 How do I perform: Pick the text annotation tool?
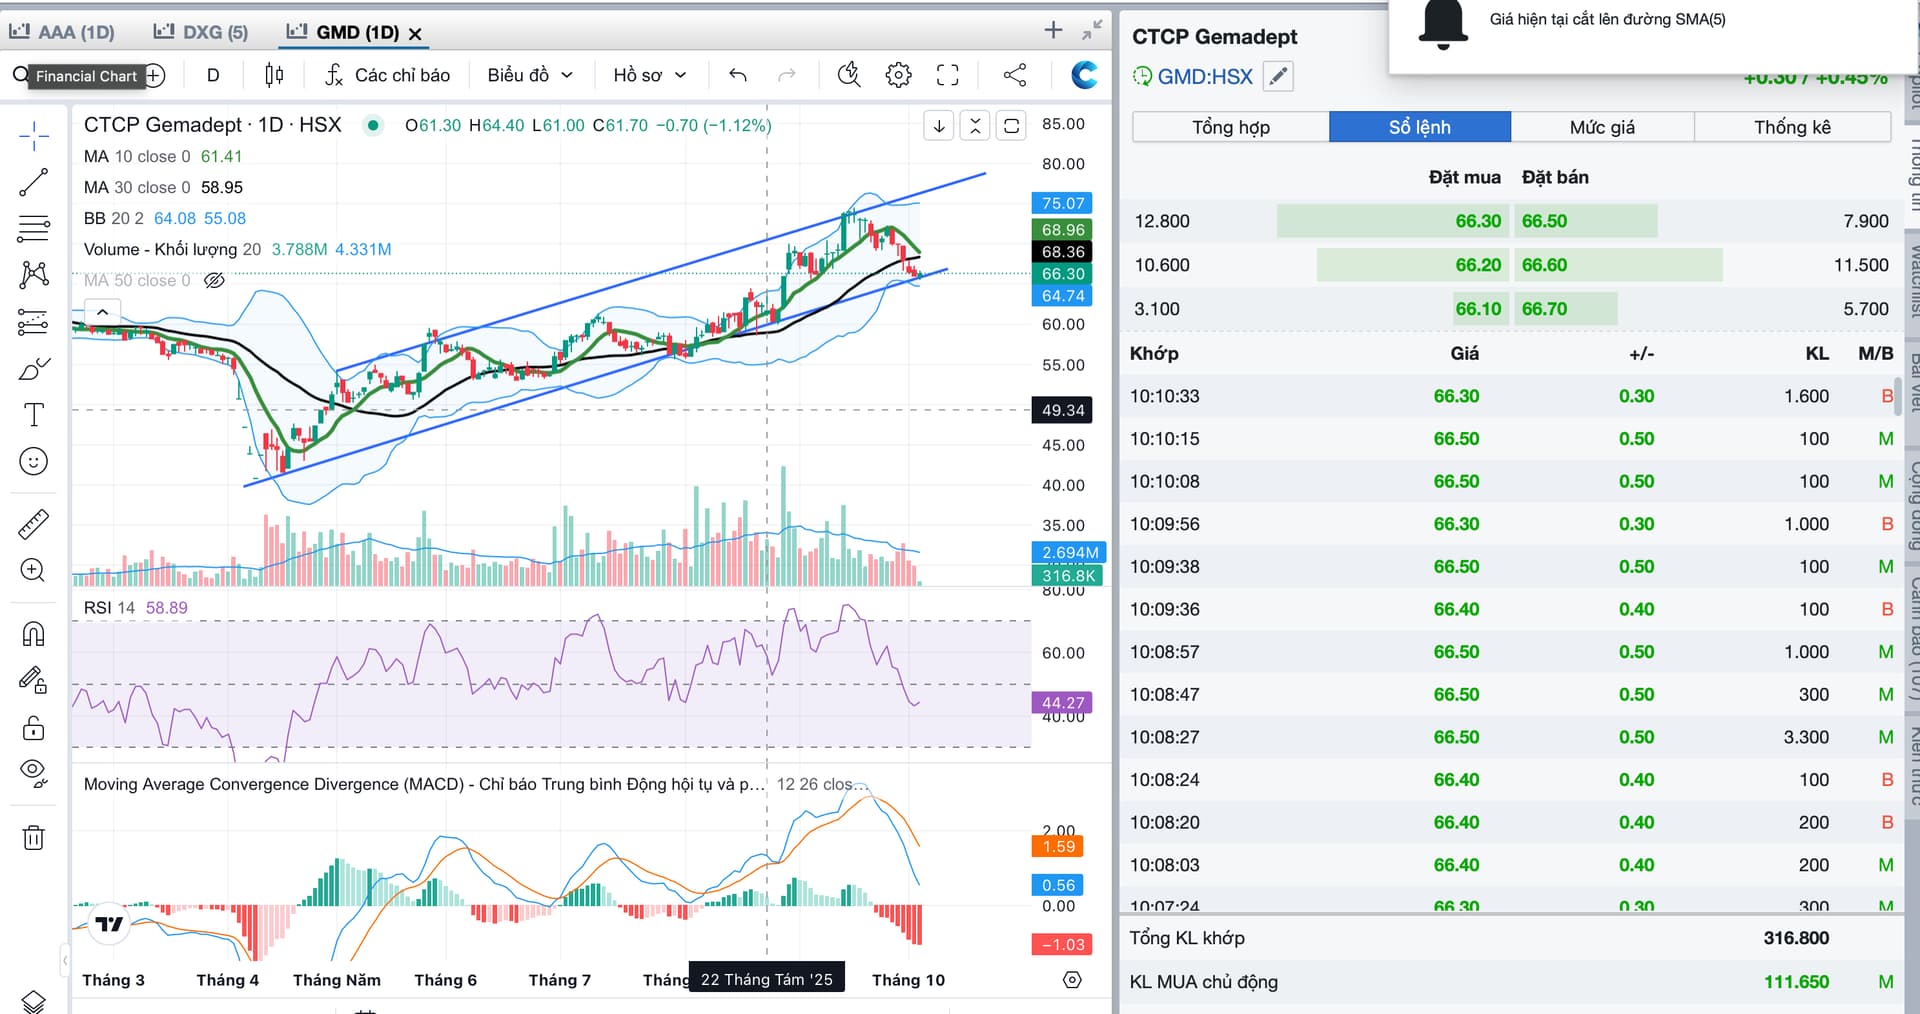(x=33, y=414)
